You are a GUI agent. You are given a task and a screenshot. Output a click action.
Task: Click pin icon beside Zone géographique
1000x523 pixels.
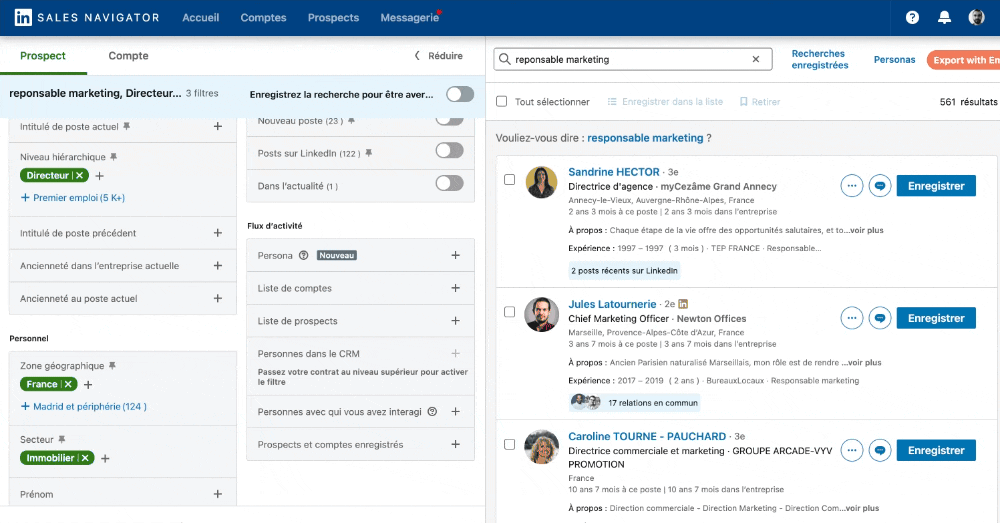pos(112,365)
